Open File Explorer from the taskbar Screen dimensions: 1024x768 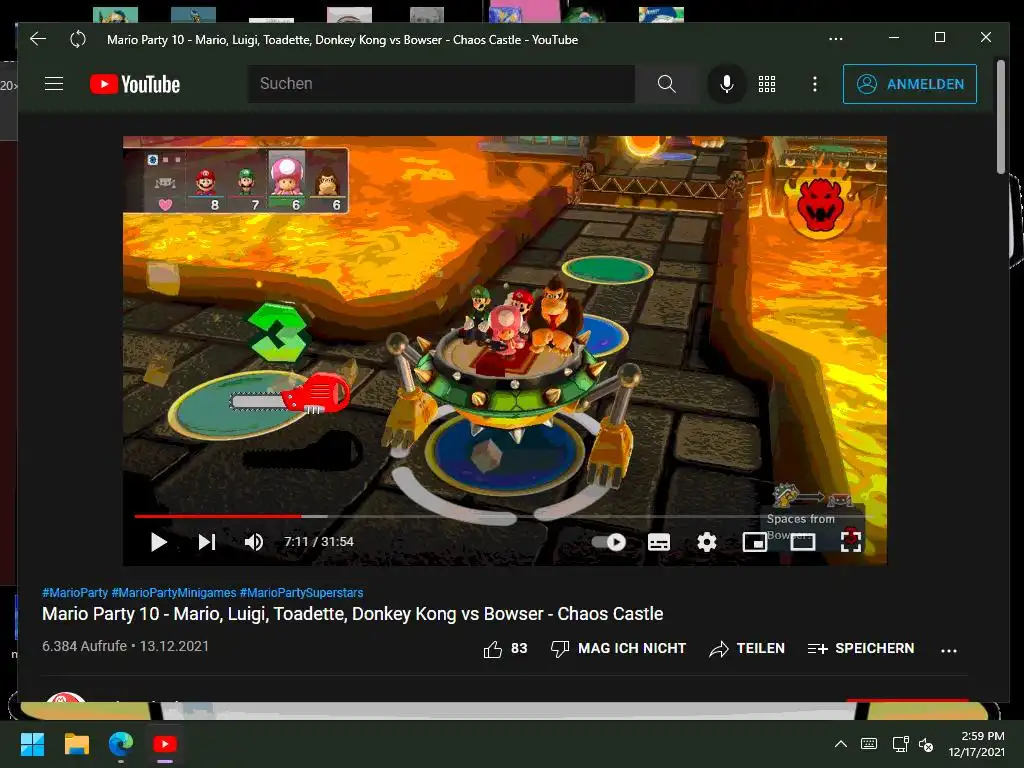[x=76, y=744]
